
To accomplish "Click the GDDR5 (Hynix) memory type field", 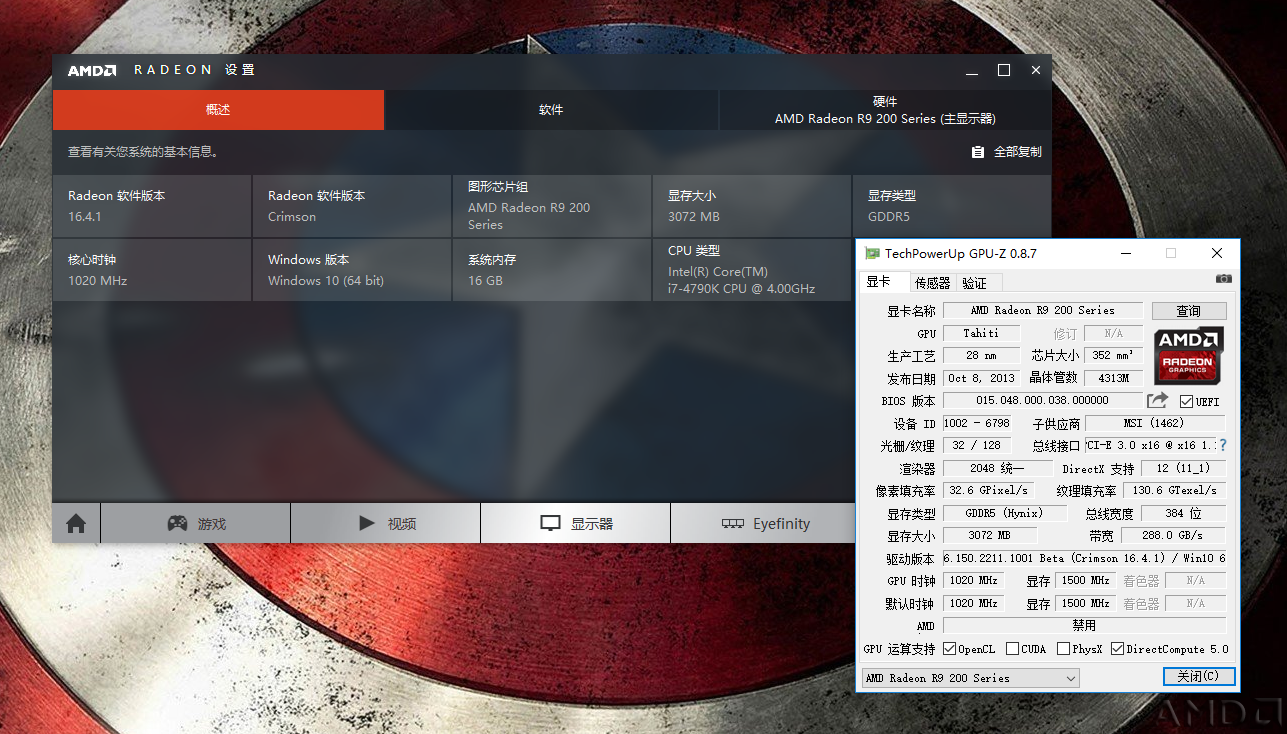I will [x=1004, y=513].
